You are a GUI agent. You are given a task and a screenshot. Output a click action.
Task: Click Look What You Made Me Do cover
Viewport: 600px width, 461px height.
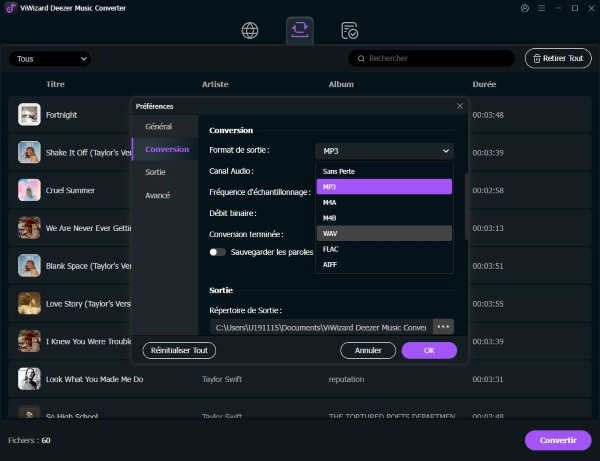pyautogui.click(x=29, y=379)
